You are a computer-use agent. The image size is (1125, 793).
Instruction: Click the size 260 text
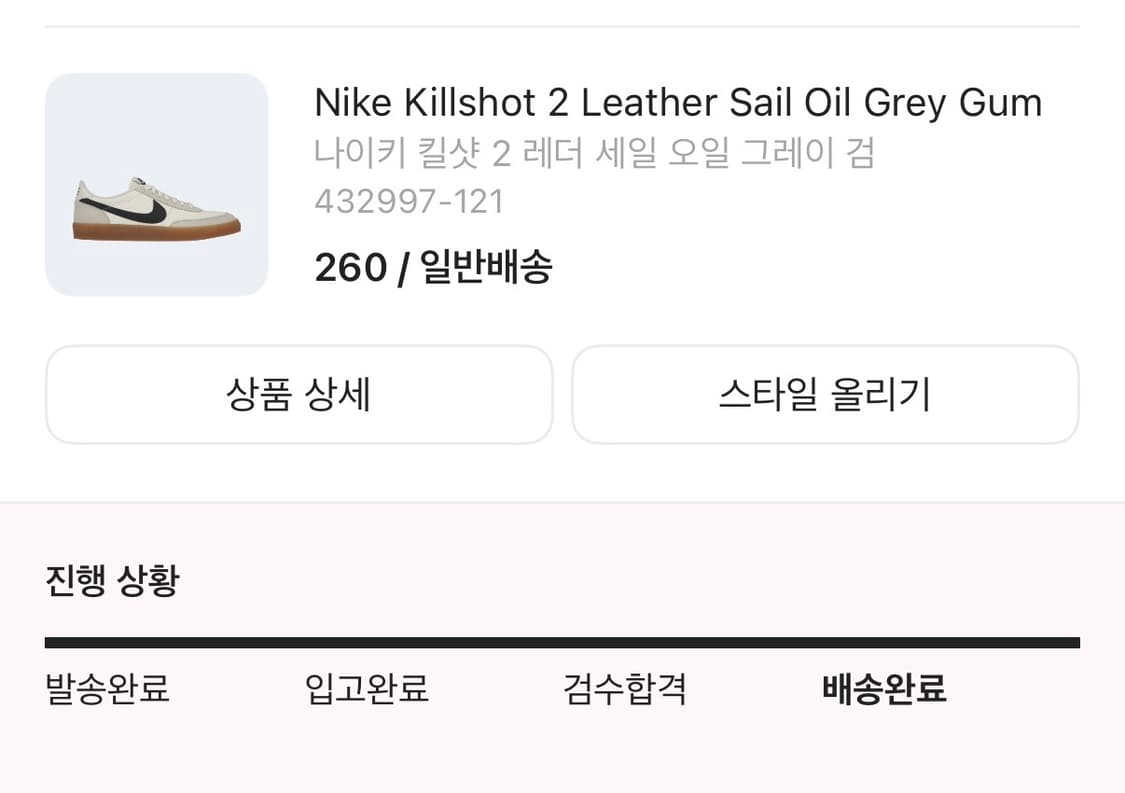click(350, 267)
